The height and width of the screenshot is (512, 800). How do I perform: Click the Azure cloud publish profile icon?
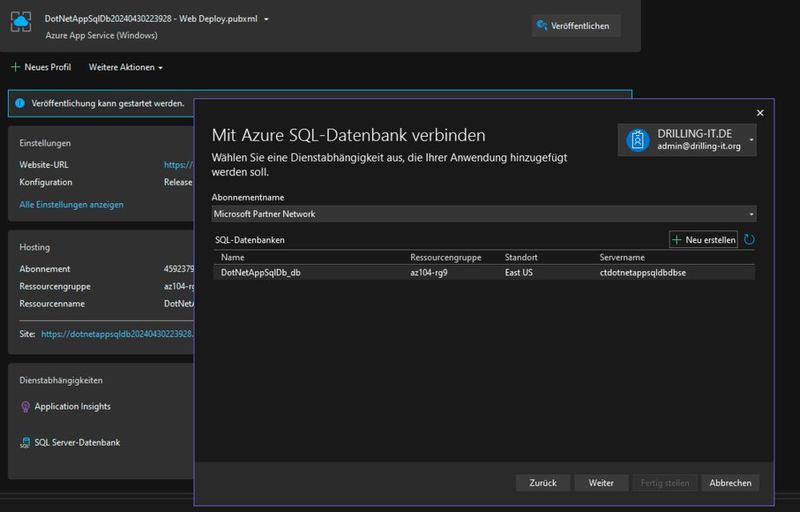coord(22,24)
